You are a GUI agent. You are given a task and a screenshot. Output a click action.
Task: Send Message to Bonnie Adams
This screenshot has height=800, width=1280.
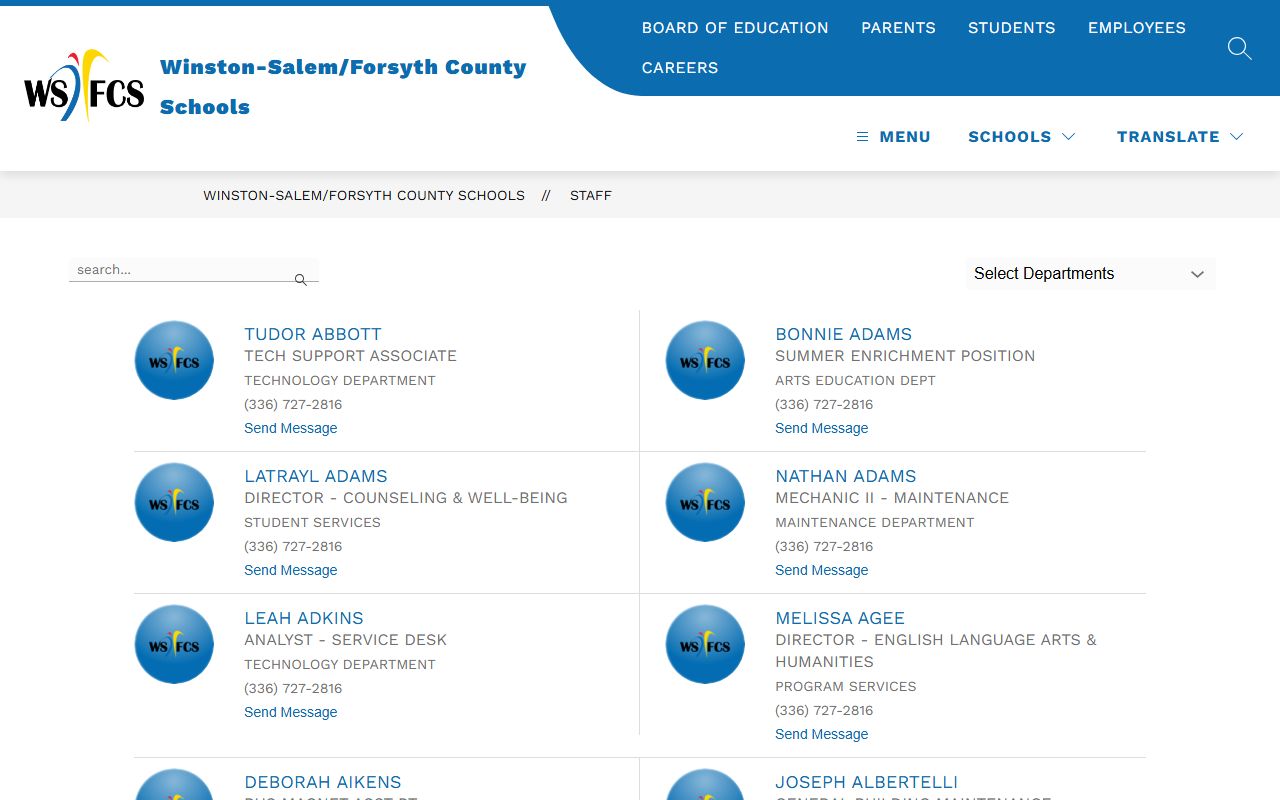point(822,428)
